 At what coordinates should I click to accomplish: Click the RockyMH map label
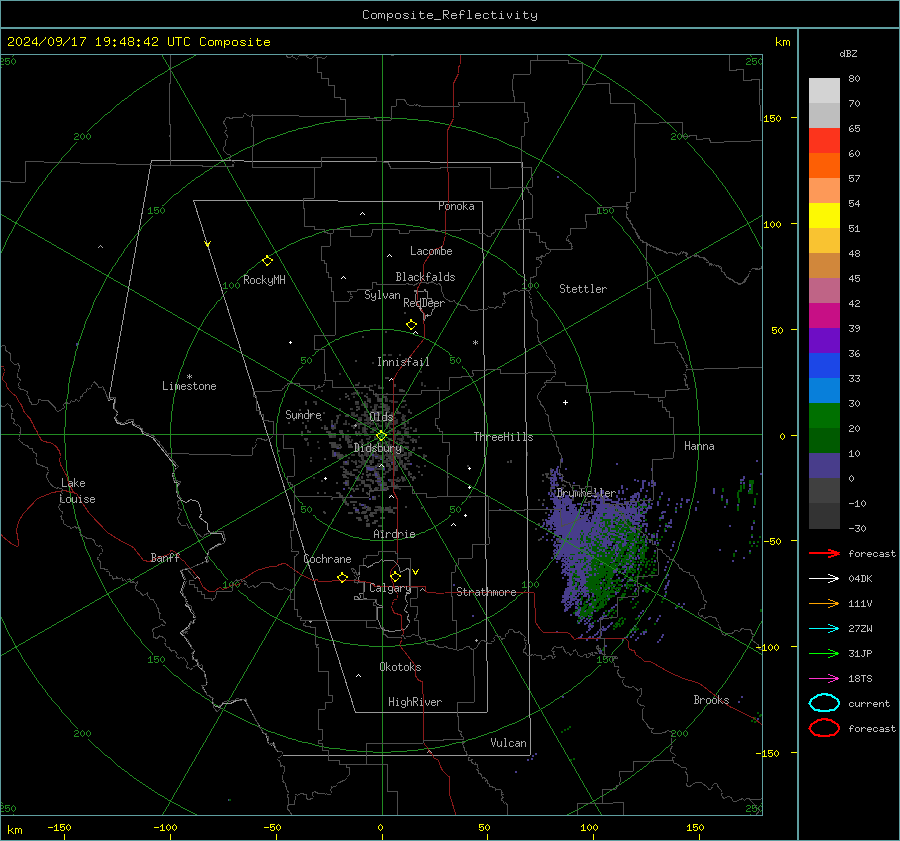tap(264, 280)
